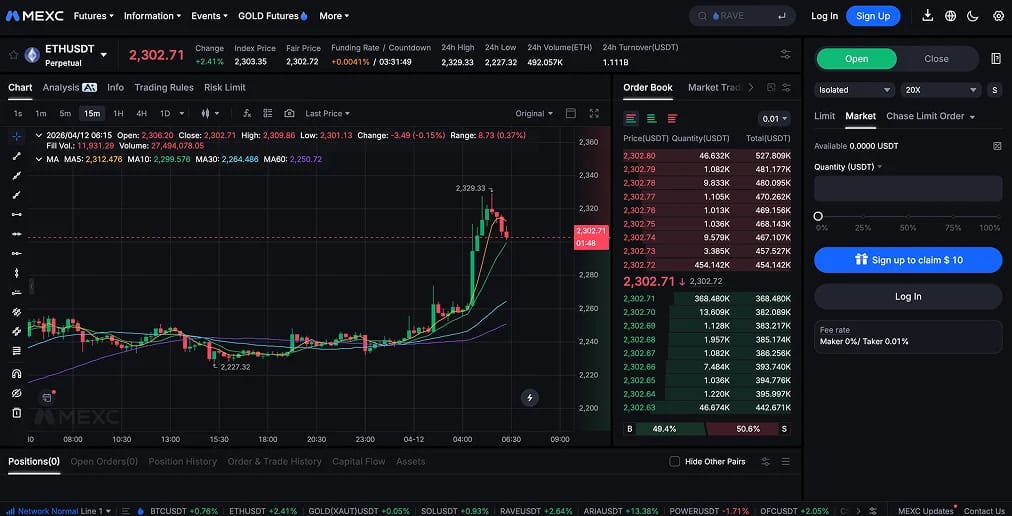Select the horizontal line drawing tool
The height and width of the screenshot is (516, 1012).
pos(17,214)
